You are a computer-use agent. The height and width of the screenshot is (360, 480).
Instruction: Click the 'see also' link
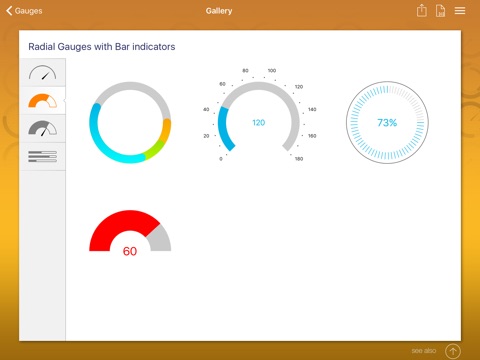point(424,351)
